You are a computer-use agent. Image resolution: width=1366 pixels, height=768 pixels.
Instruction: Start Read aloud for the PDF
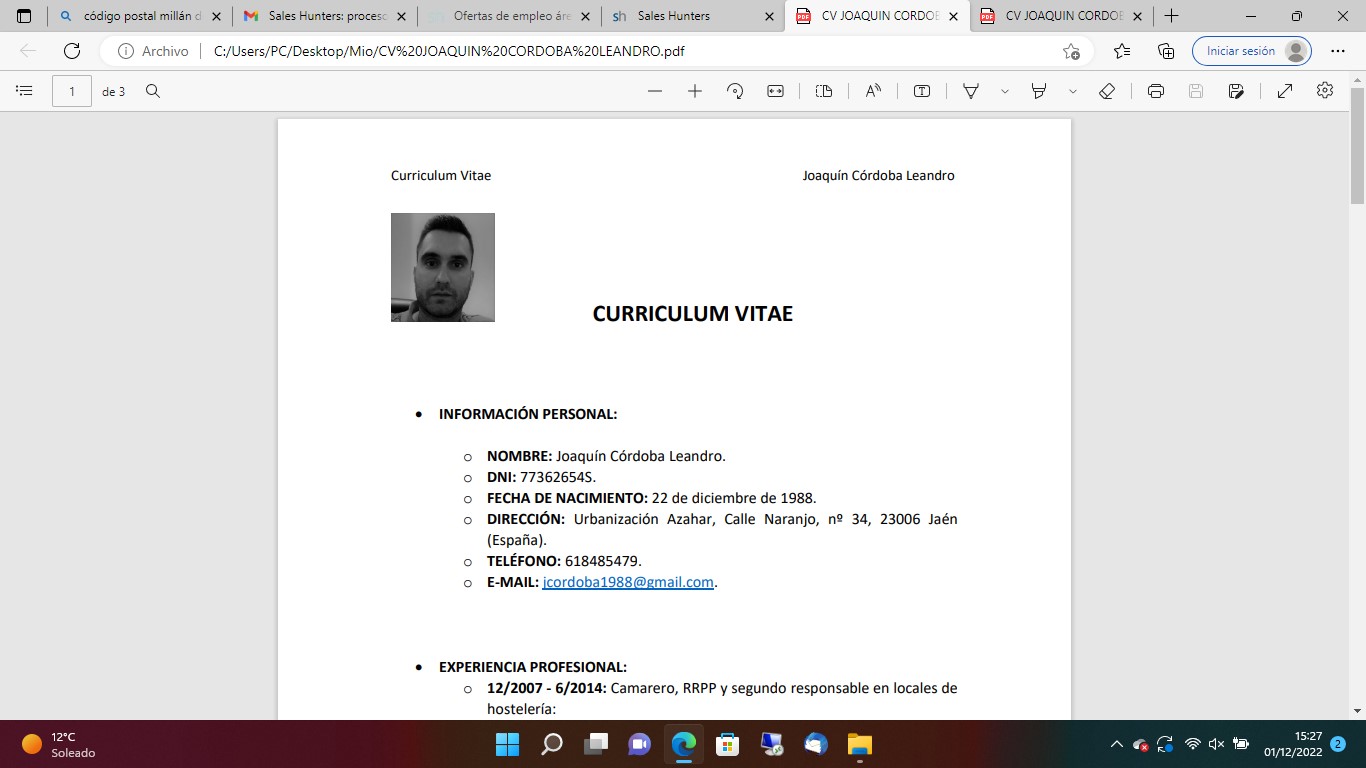coord(873,91)
